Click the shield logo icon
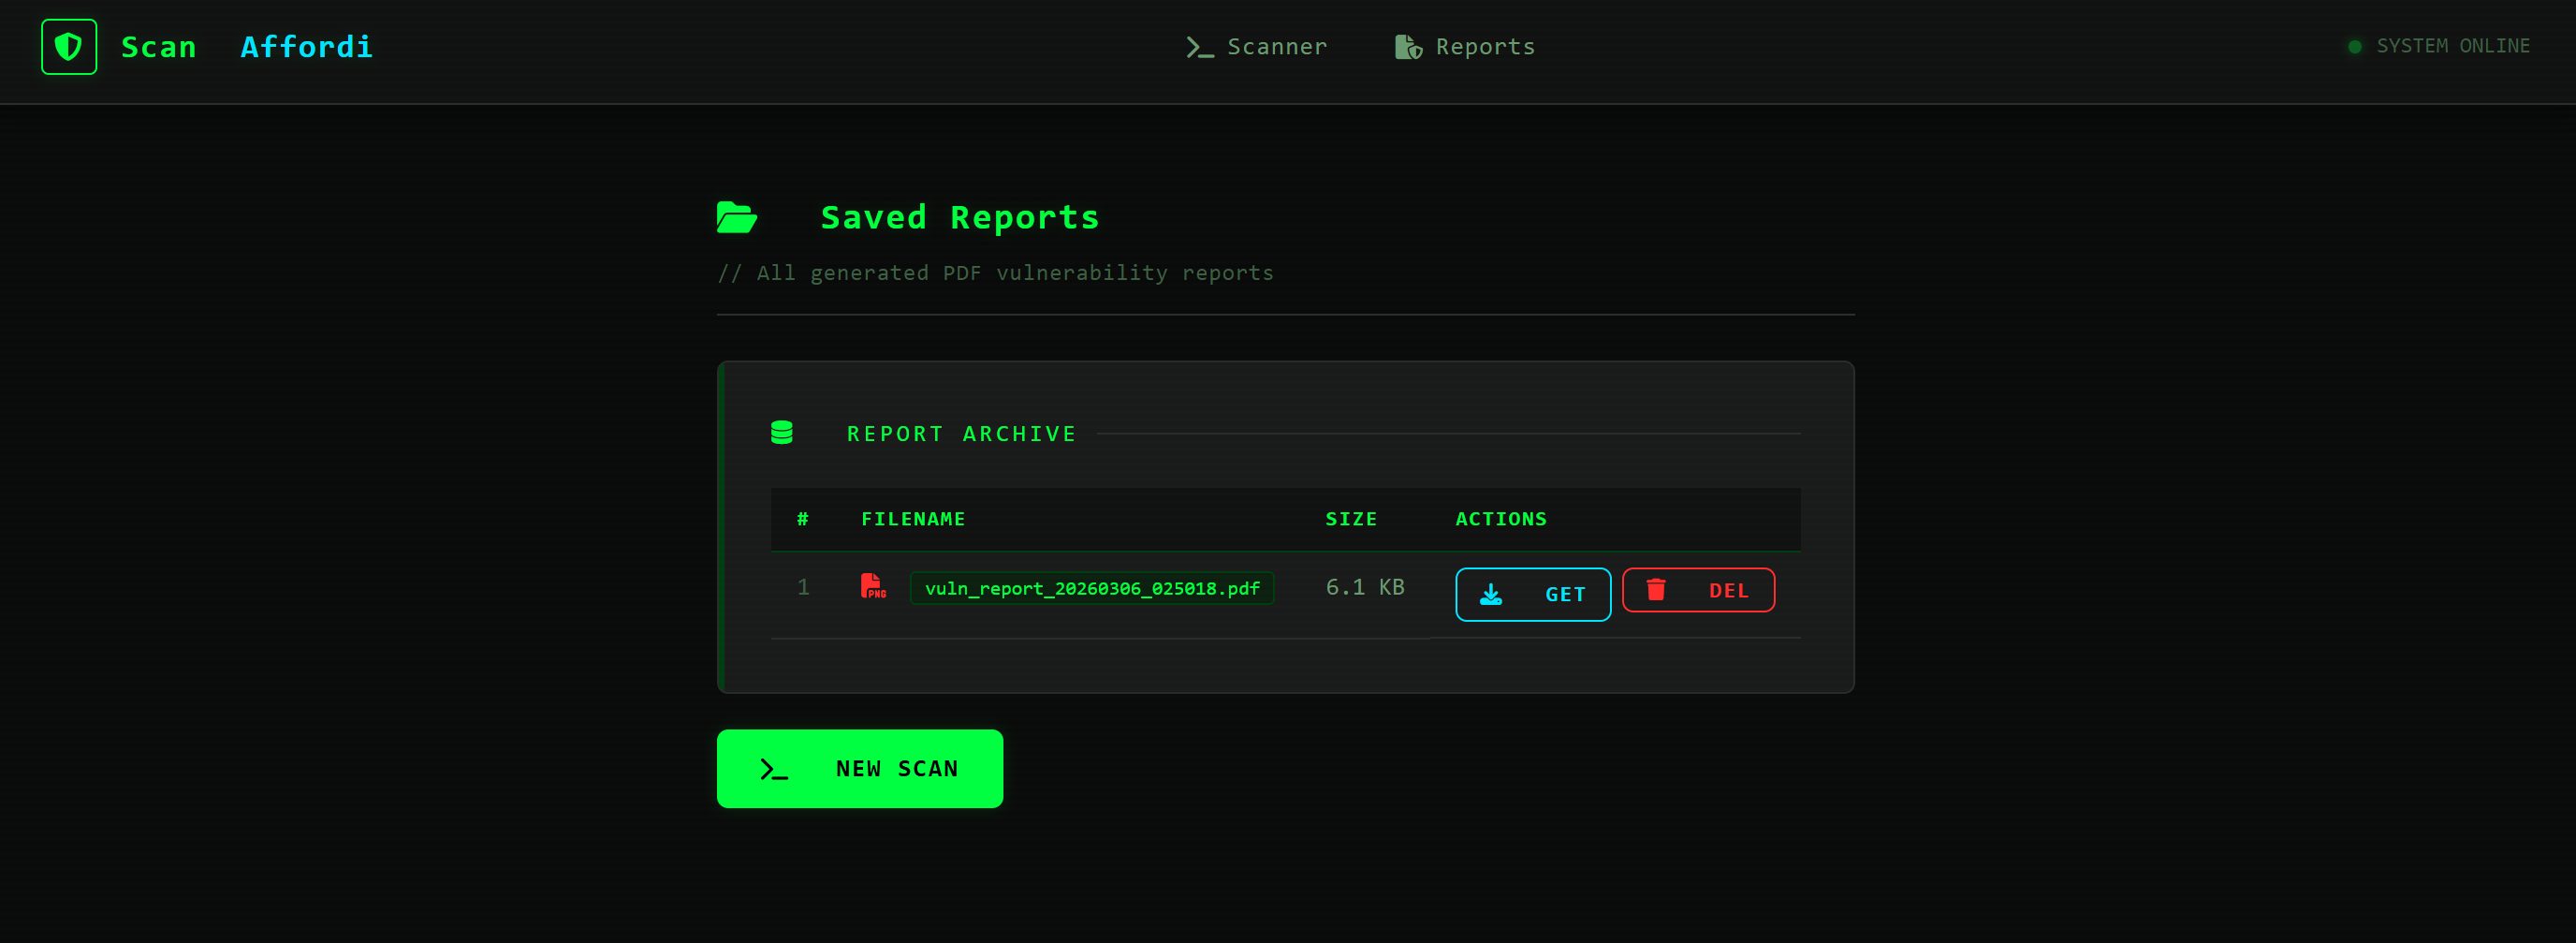The image size is (2576, 943). [x=68, y=46]
